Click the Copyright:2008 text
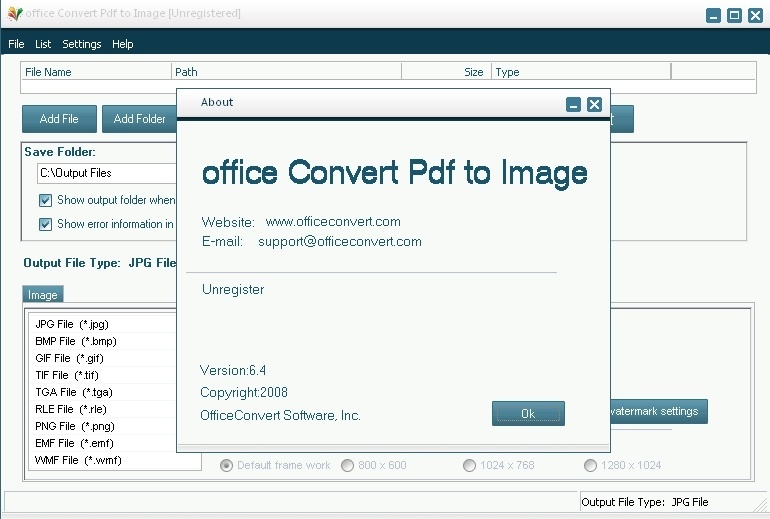 point(244,392)
